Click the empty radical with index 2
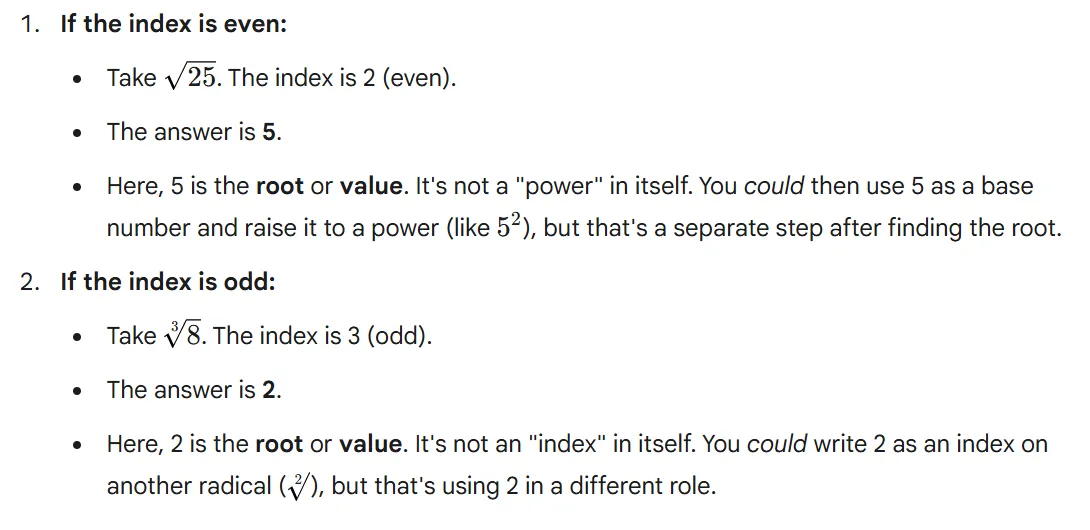The height and width of the screenshot is (530, 1090). pyautogui.click(x=298, y=487)
